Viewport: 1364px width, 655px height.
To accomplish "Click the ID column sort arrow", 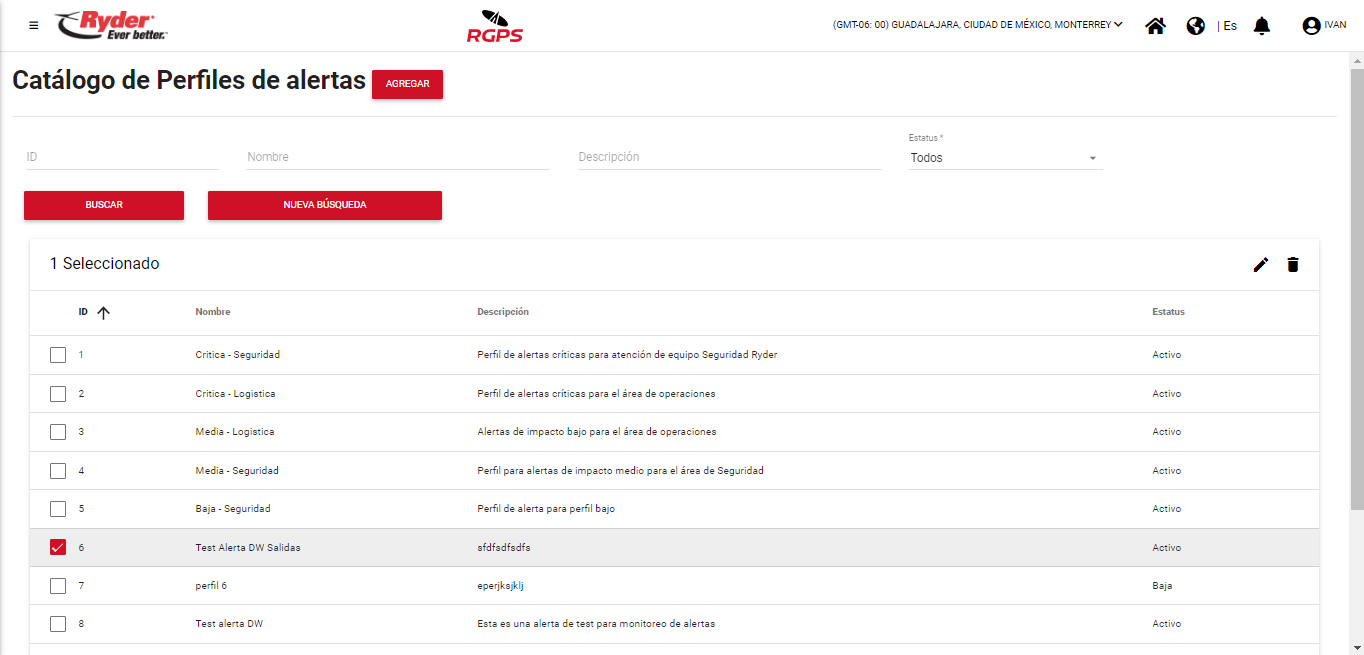I will 103,312.
